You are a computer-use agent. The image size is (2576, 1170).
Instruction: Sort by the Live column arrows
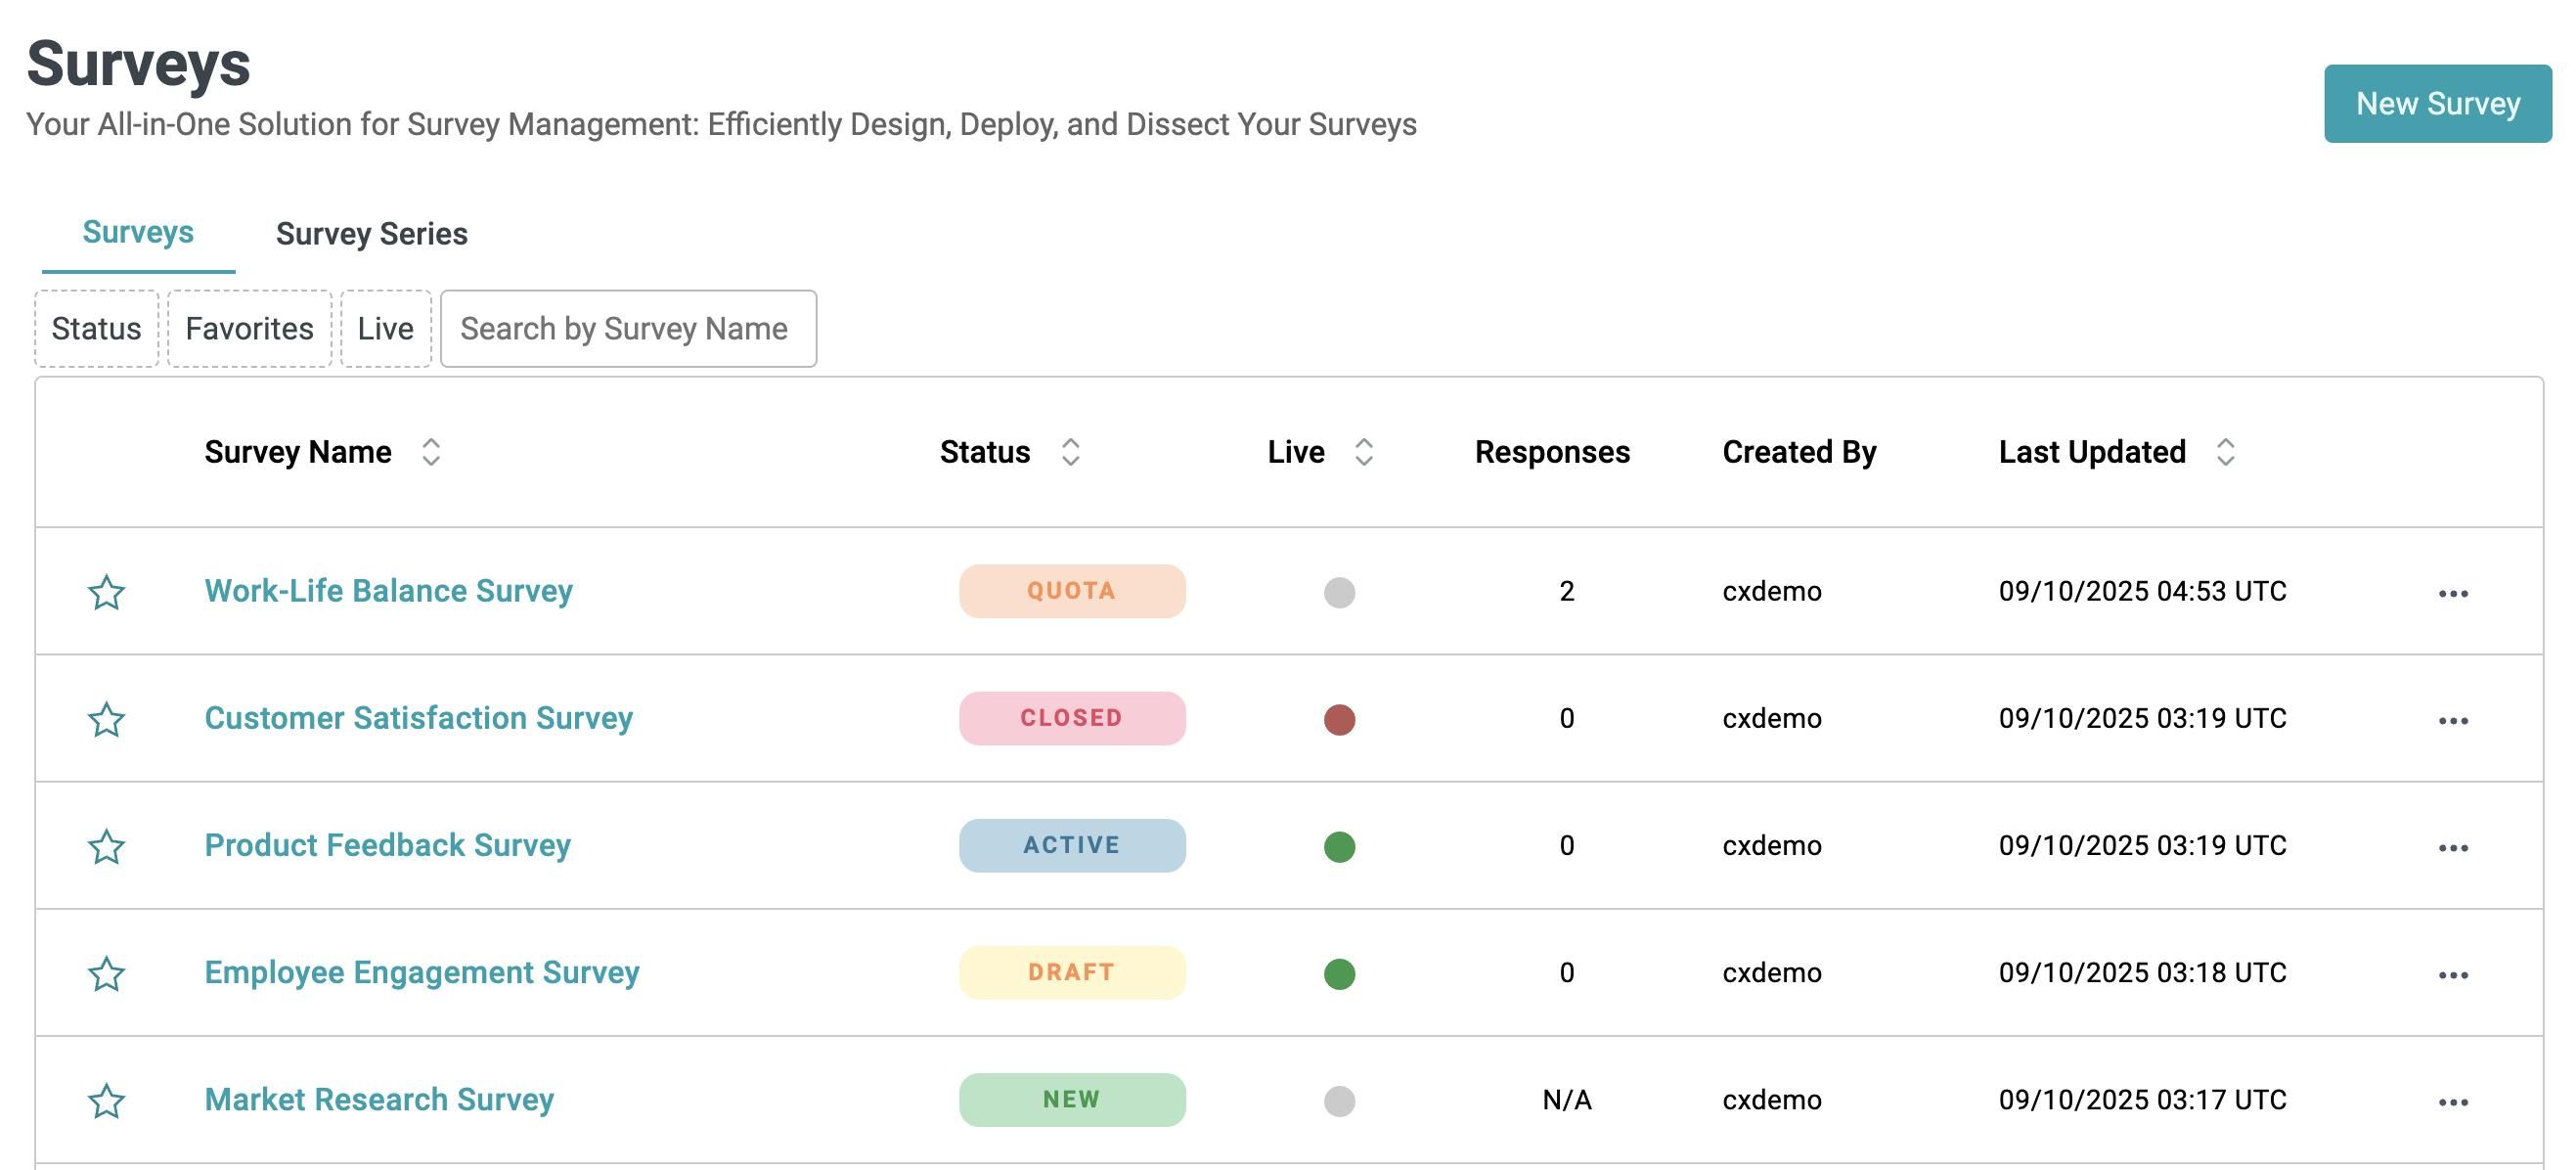tap(1363, 452)
